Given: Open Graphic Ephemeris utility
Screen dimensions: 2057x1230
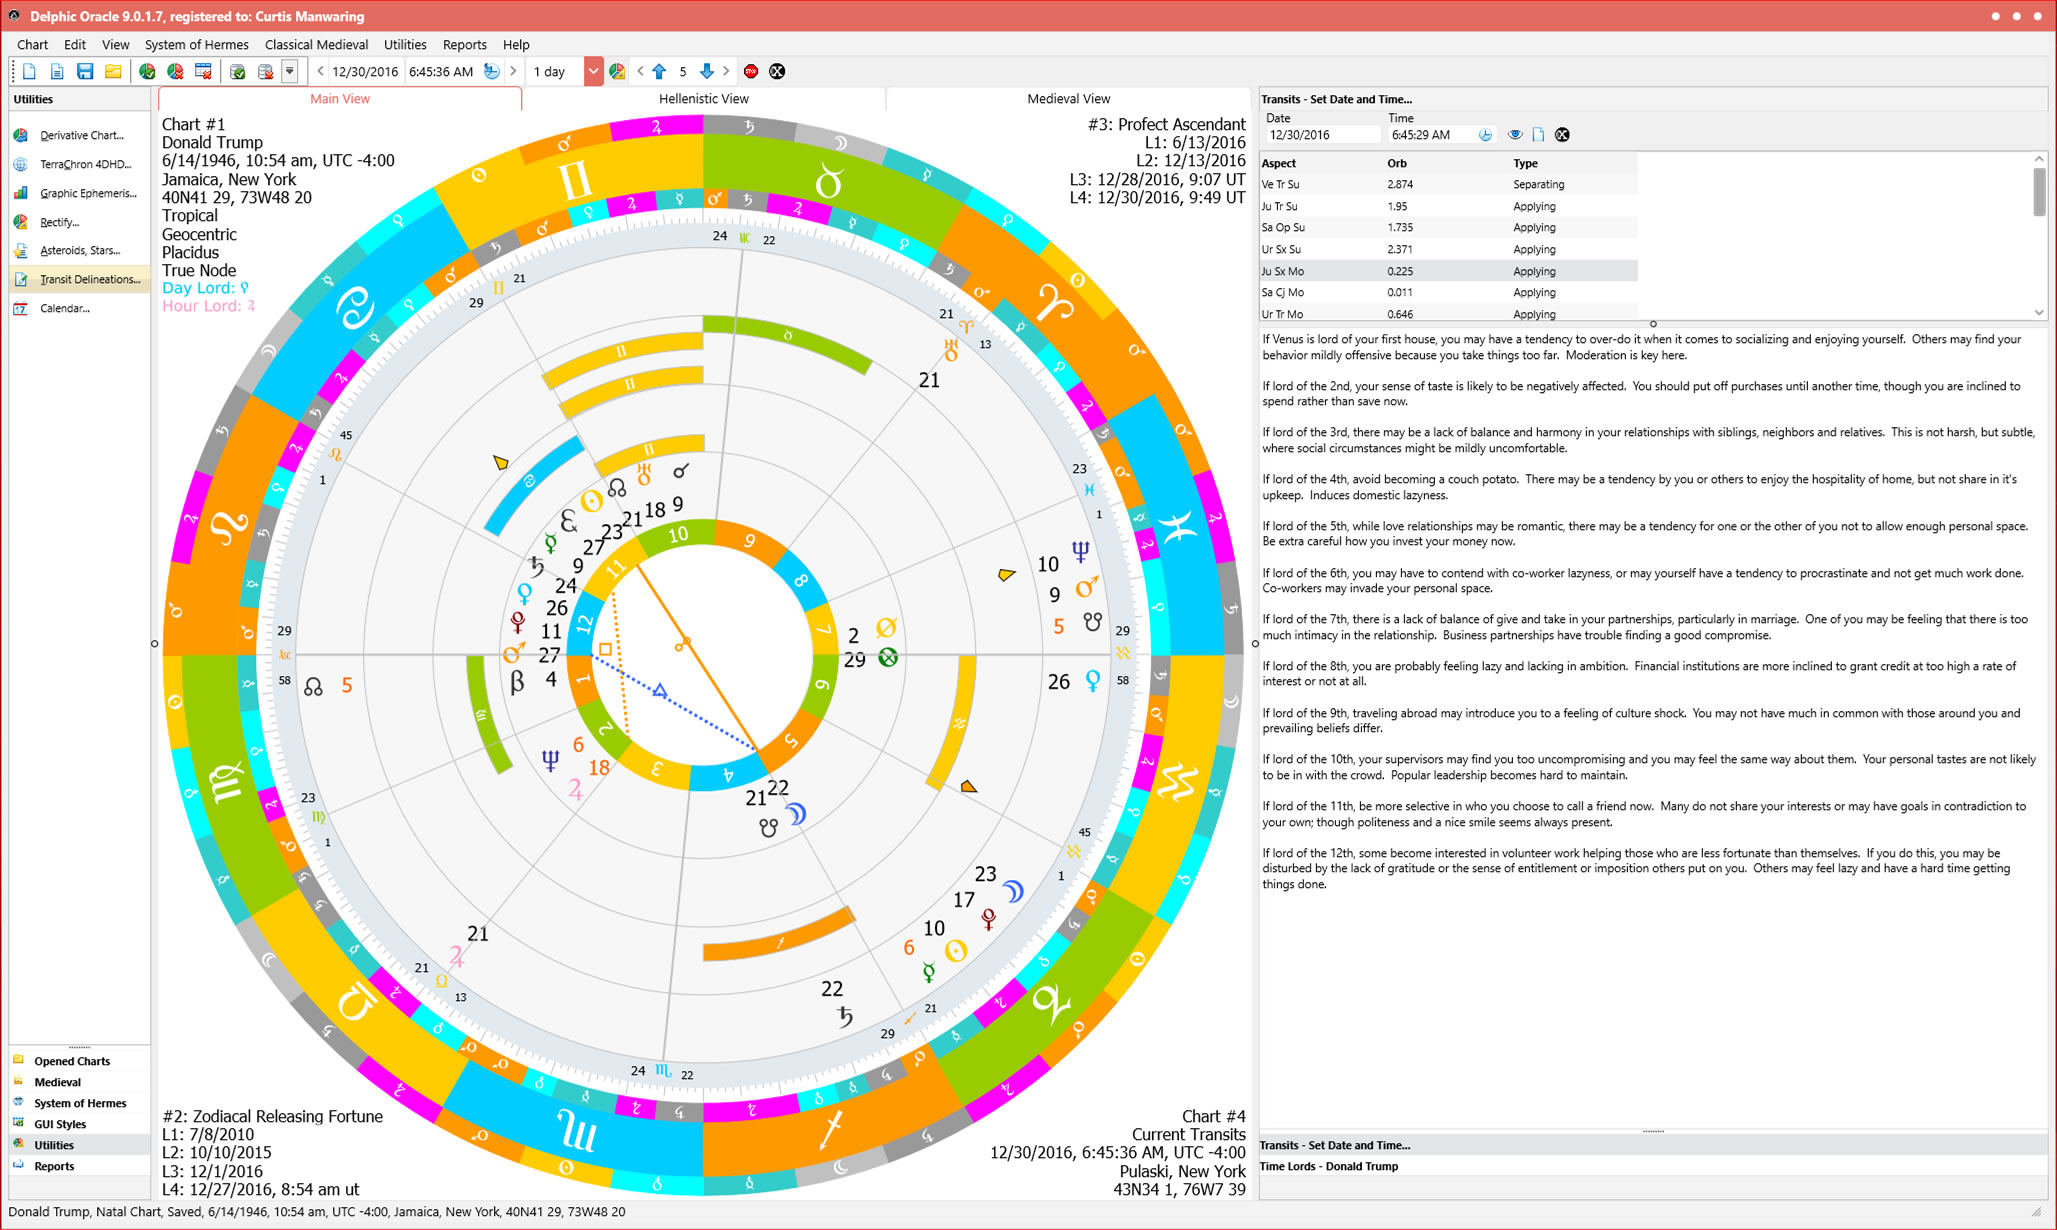Looking at the screenshot, I should pyautogui.click(x=80, y=193).
